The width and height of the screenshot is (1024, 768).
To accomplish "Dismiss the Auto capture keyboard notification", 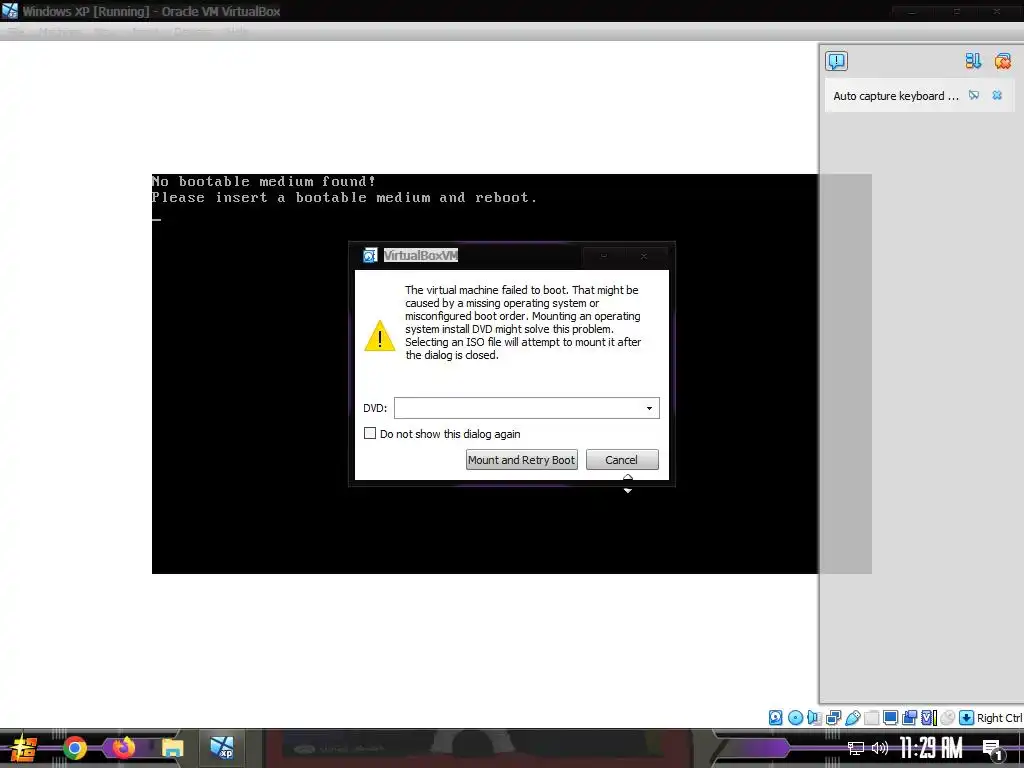I will pos(997,95).
